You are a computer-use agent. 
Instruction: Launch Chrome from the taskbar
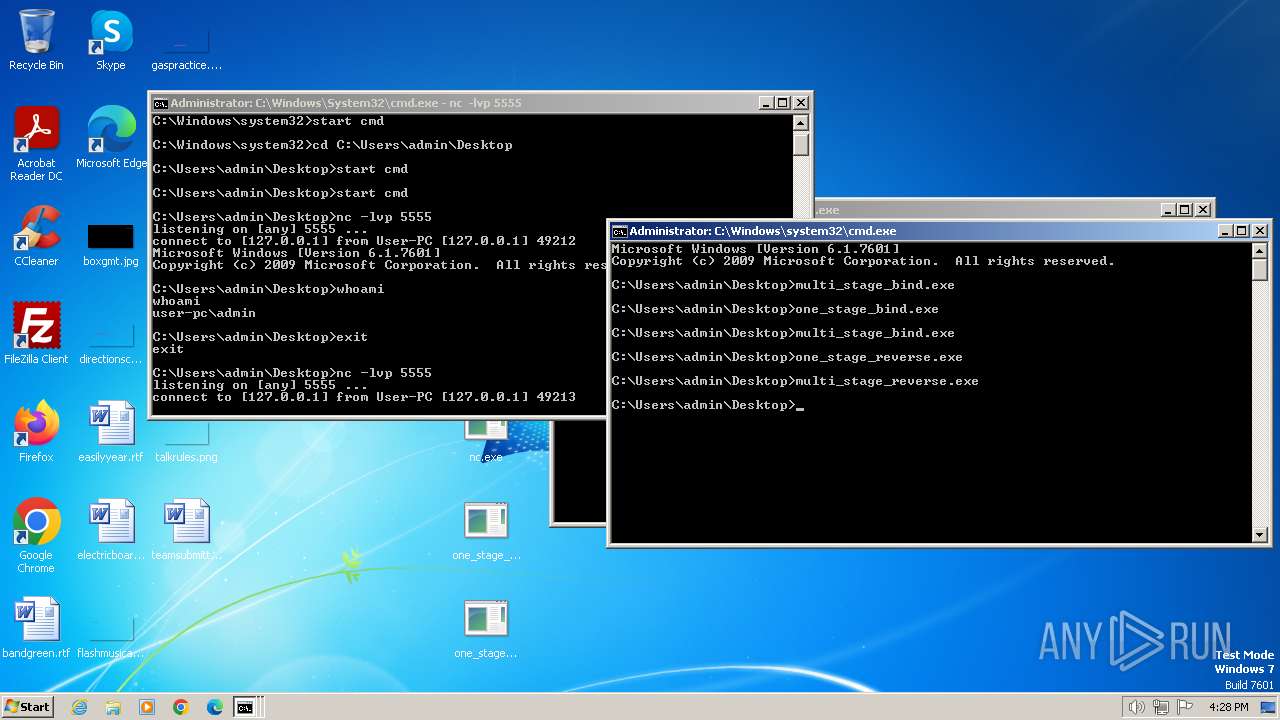click(x=181, y=707)
